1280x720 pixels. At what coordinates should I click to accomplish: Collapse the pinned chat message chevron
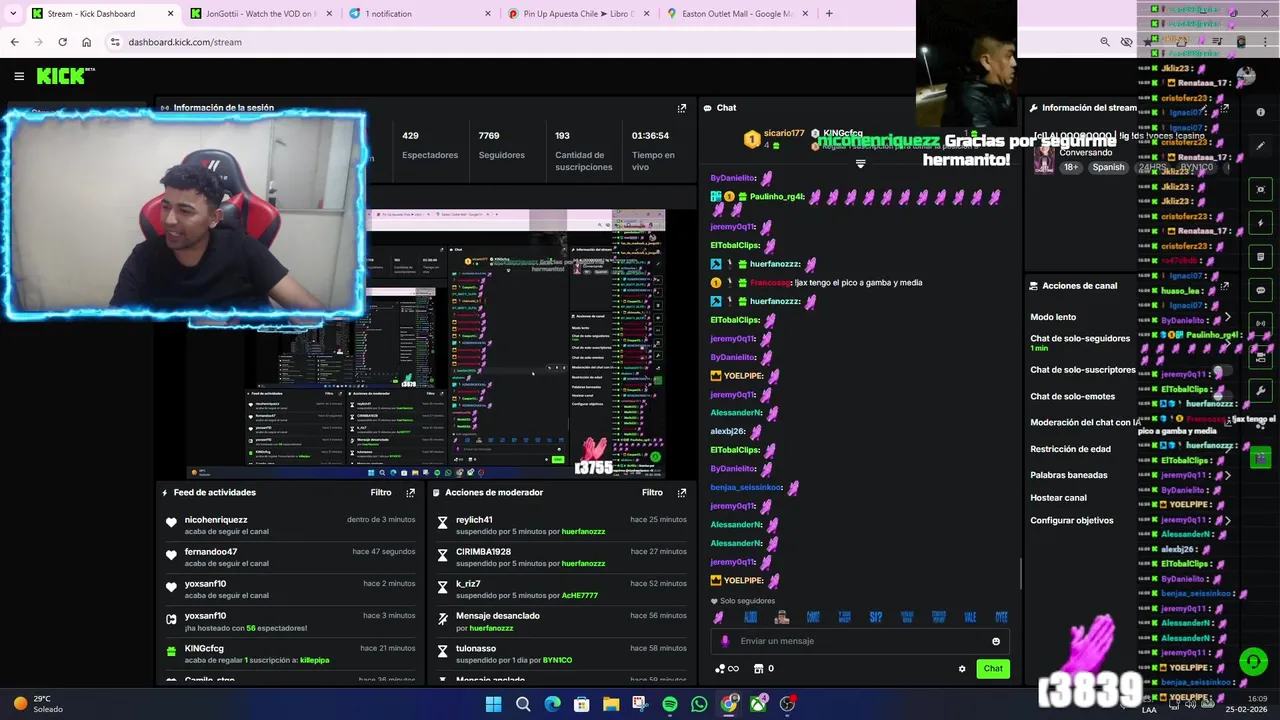click(x=860, y=164)
